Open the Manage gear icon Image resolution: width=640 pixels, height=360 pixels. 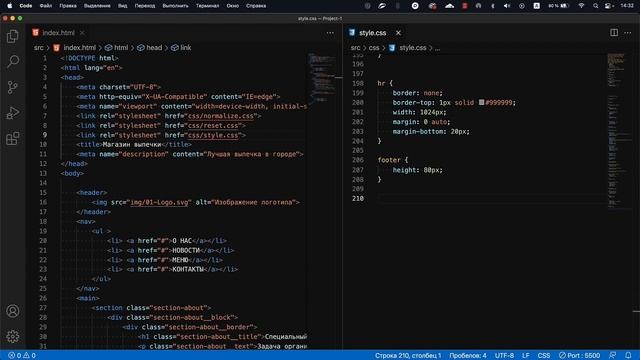(13, 336)
